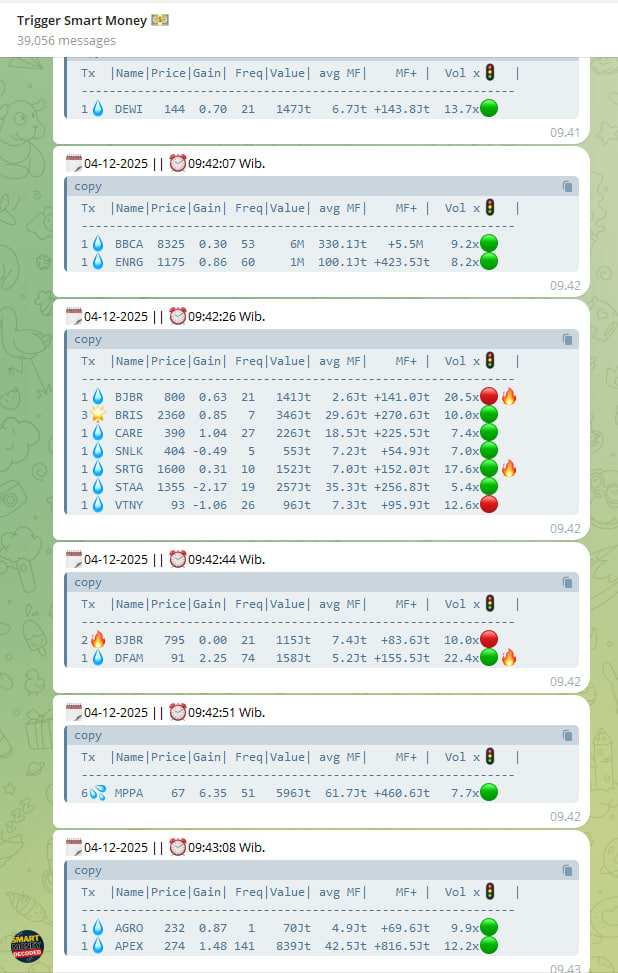Screen dimensions: 618x973
Task: Click the fire emoji after SRTG 17.6x
Action: tap(509, 469)
